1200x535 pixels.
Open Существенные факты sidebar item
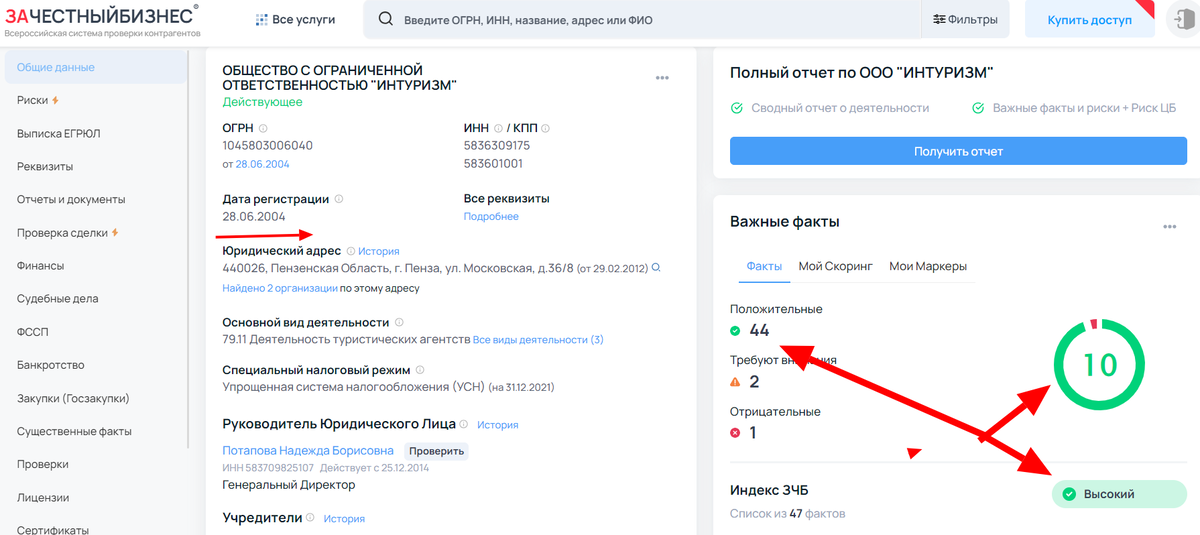(x=74, y=431)
